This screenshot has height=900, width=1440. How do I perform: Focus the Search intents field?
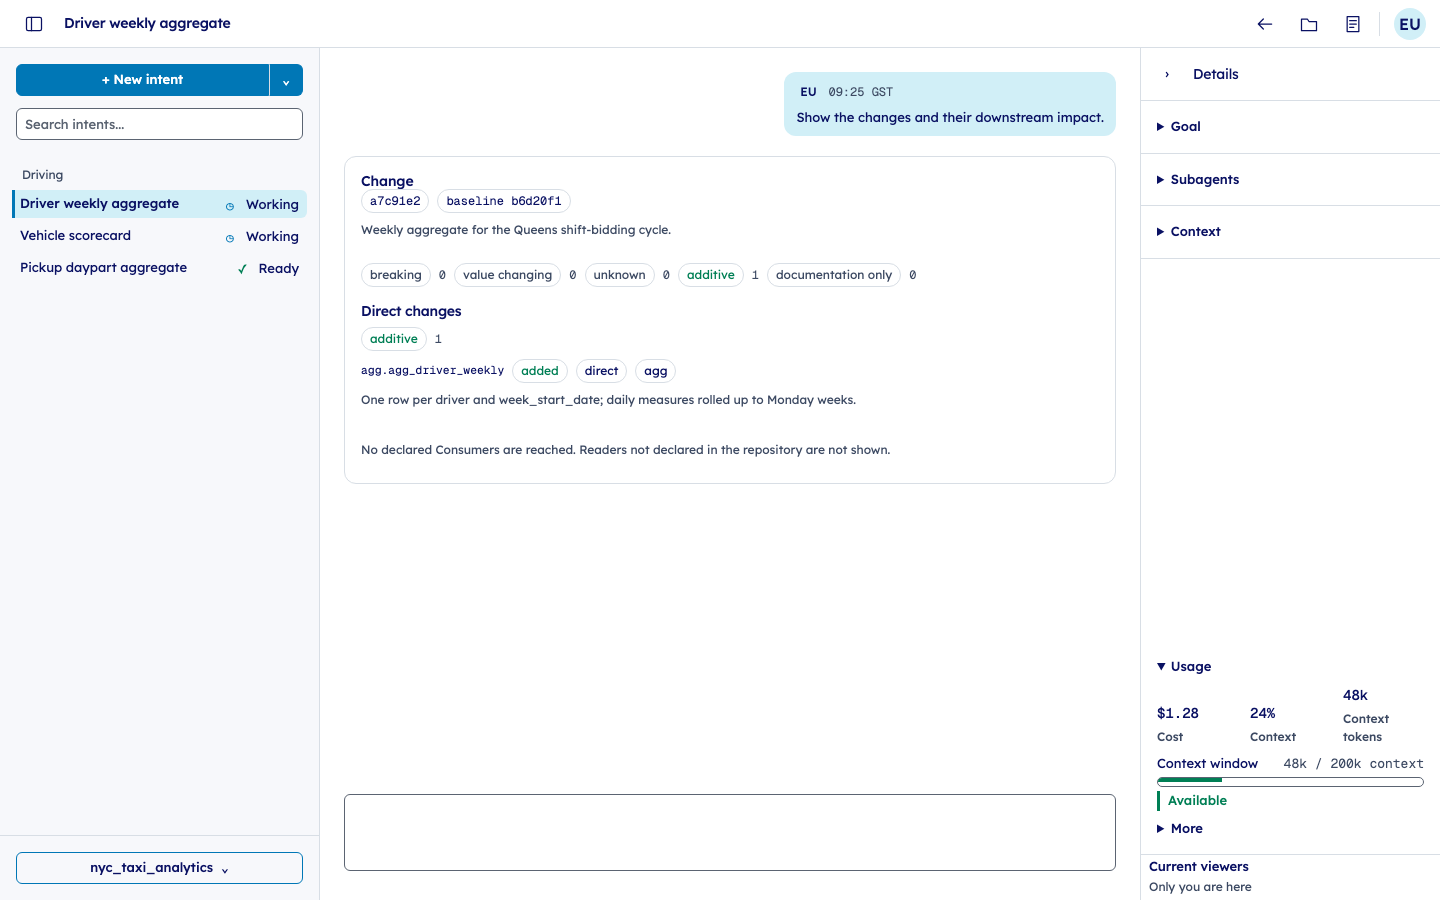click(160, 124)
